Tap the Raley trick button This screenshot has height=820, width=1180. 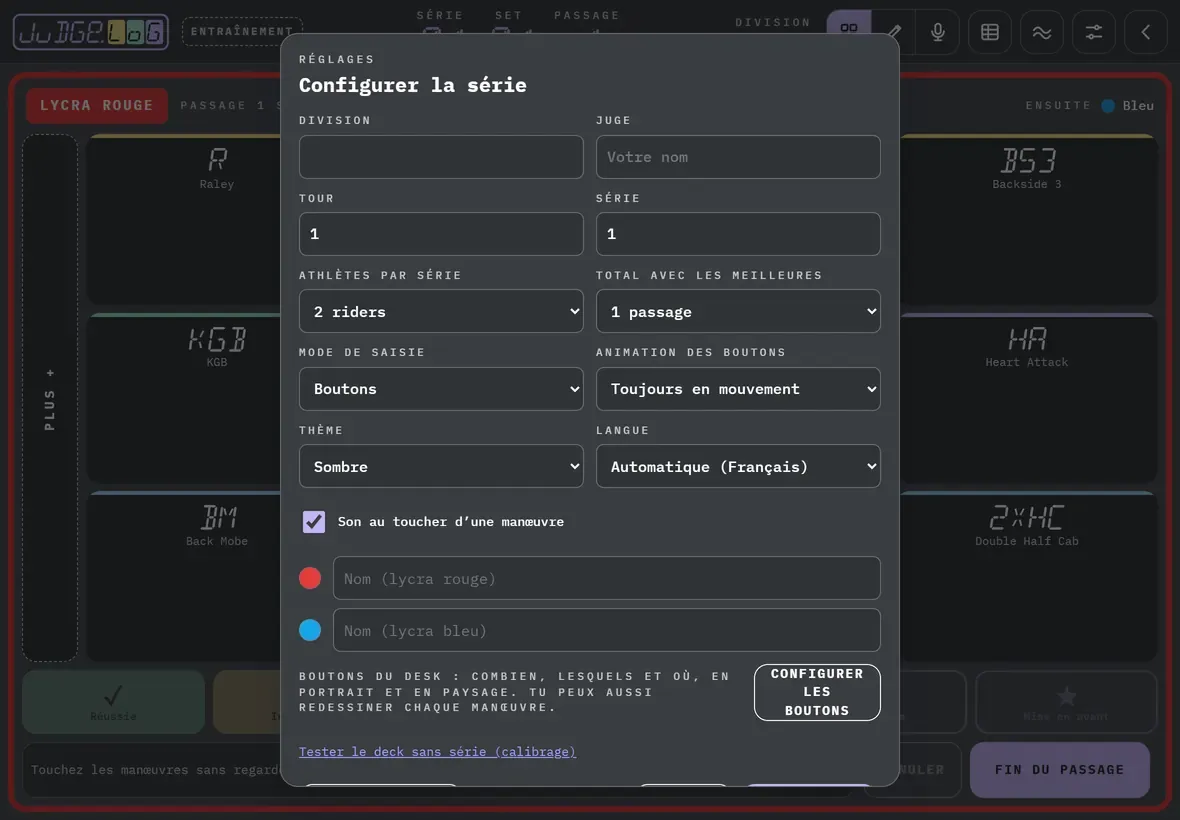[x=184, y=219]
